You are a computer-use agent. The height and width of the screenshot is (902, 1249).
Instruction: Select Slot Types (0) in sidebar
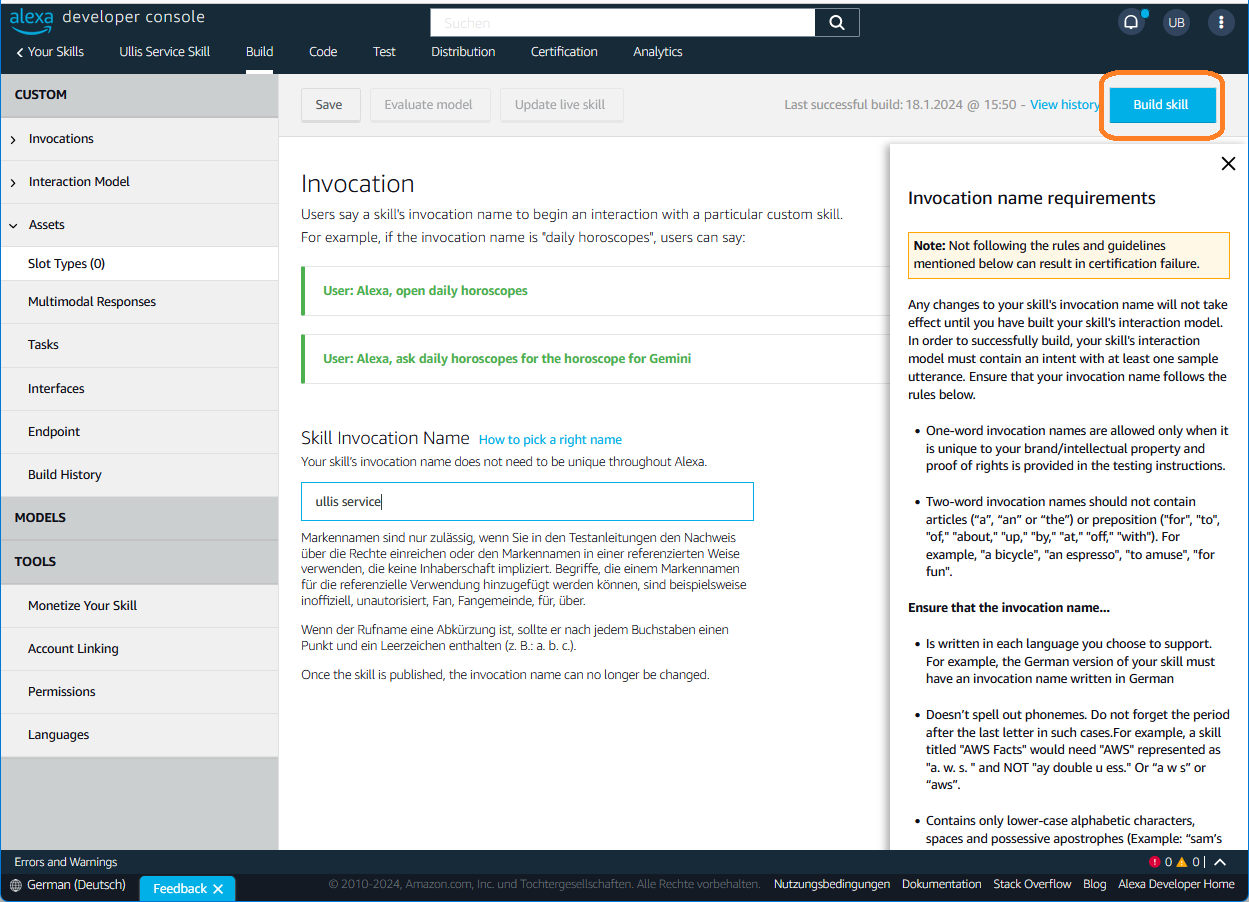pos(139,264)
